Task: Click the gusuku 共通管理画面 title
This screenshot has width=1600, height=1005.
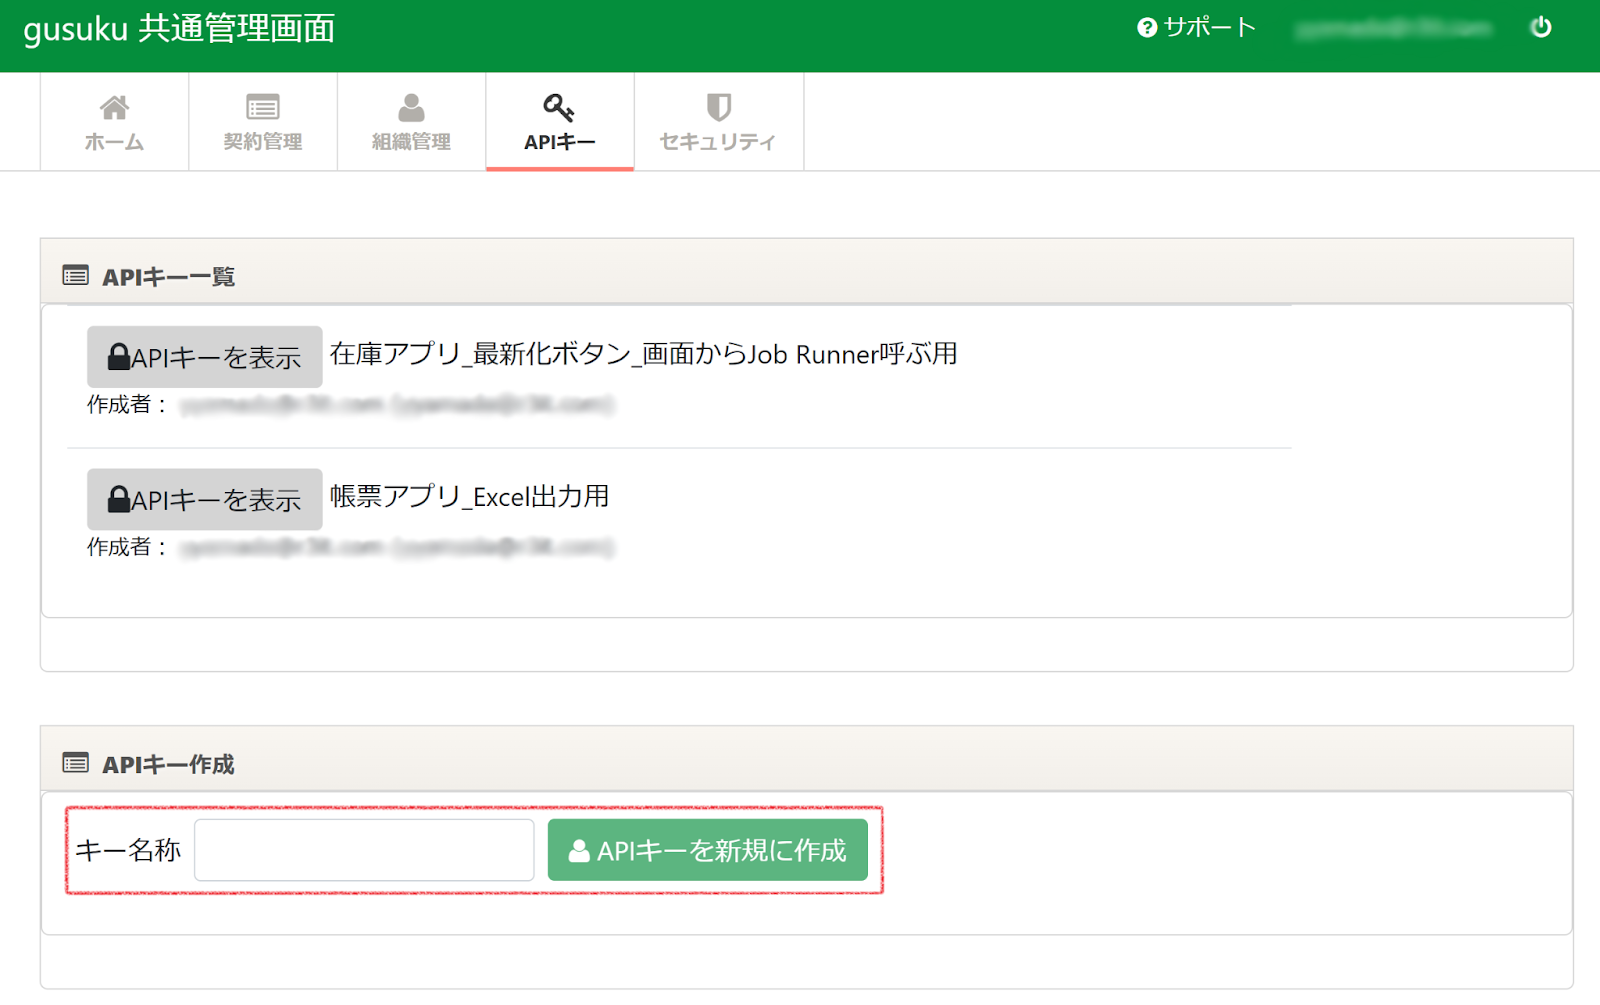Action: 179,29
